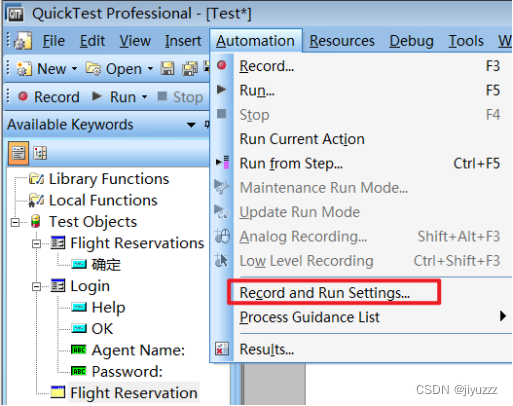Choose Low Level Recording menu entry
The image size is (513, 406).
point(361,261)
